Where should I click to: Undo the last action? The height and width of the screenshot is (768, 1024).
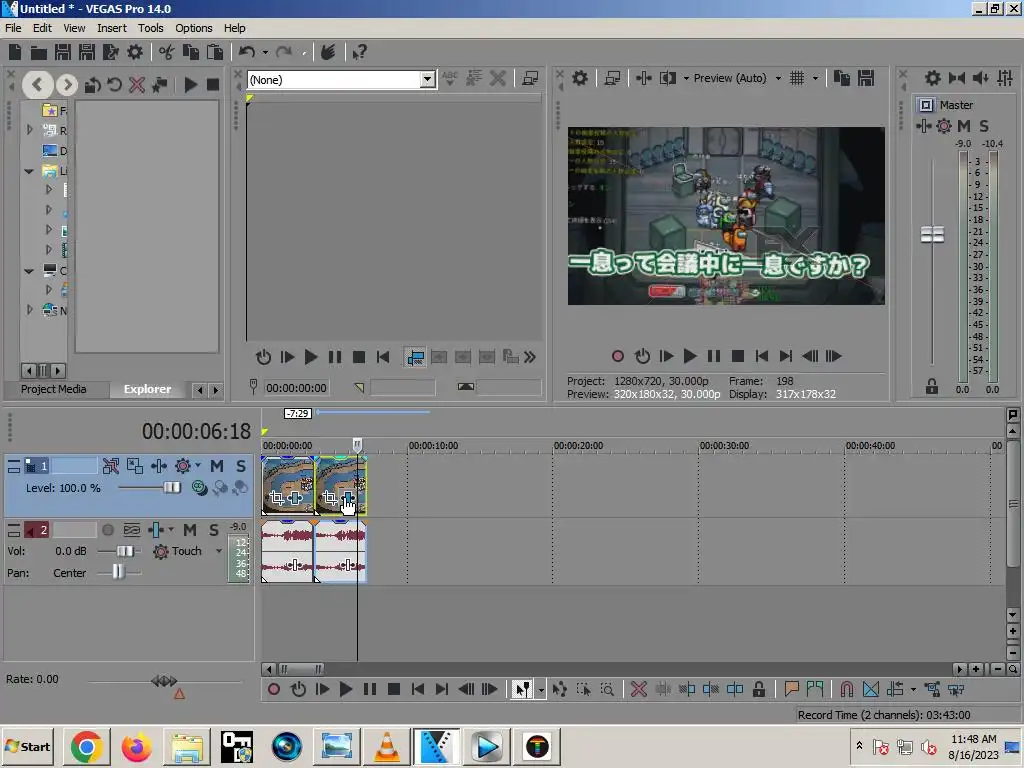(247, 52)
